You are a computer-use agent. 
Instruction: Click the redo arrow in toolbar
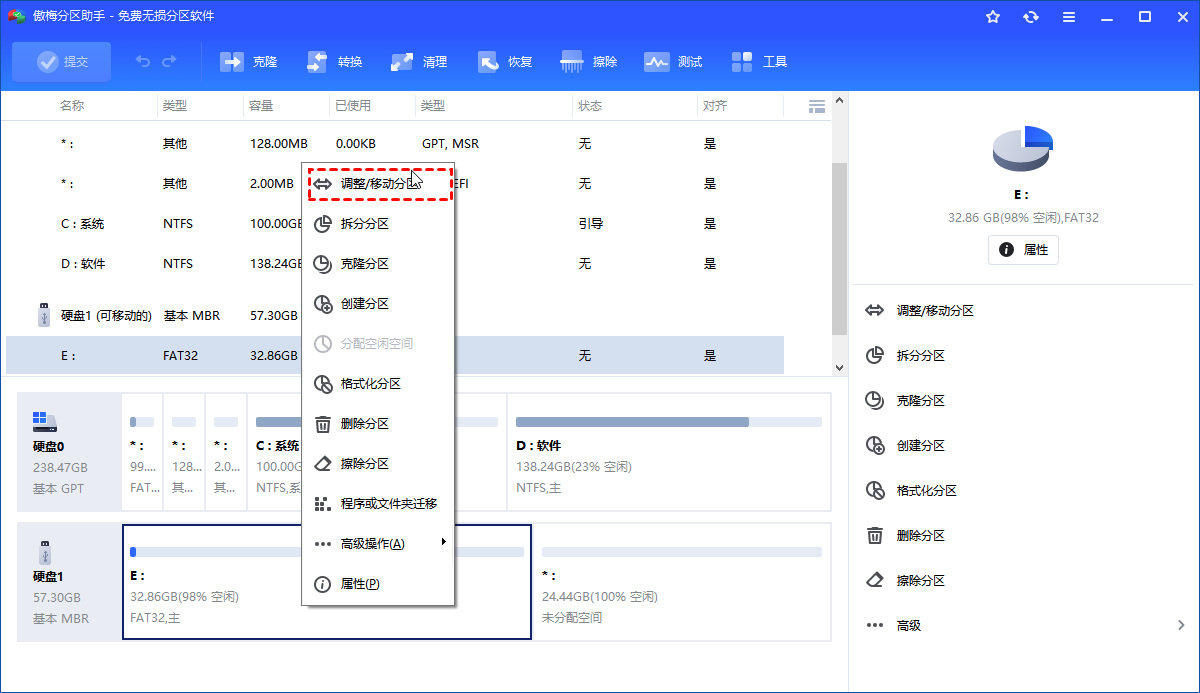tap(169, 62)
